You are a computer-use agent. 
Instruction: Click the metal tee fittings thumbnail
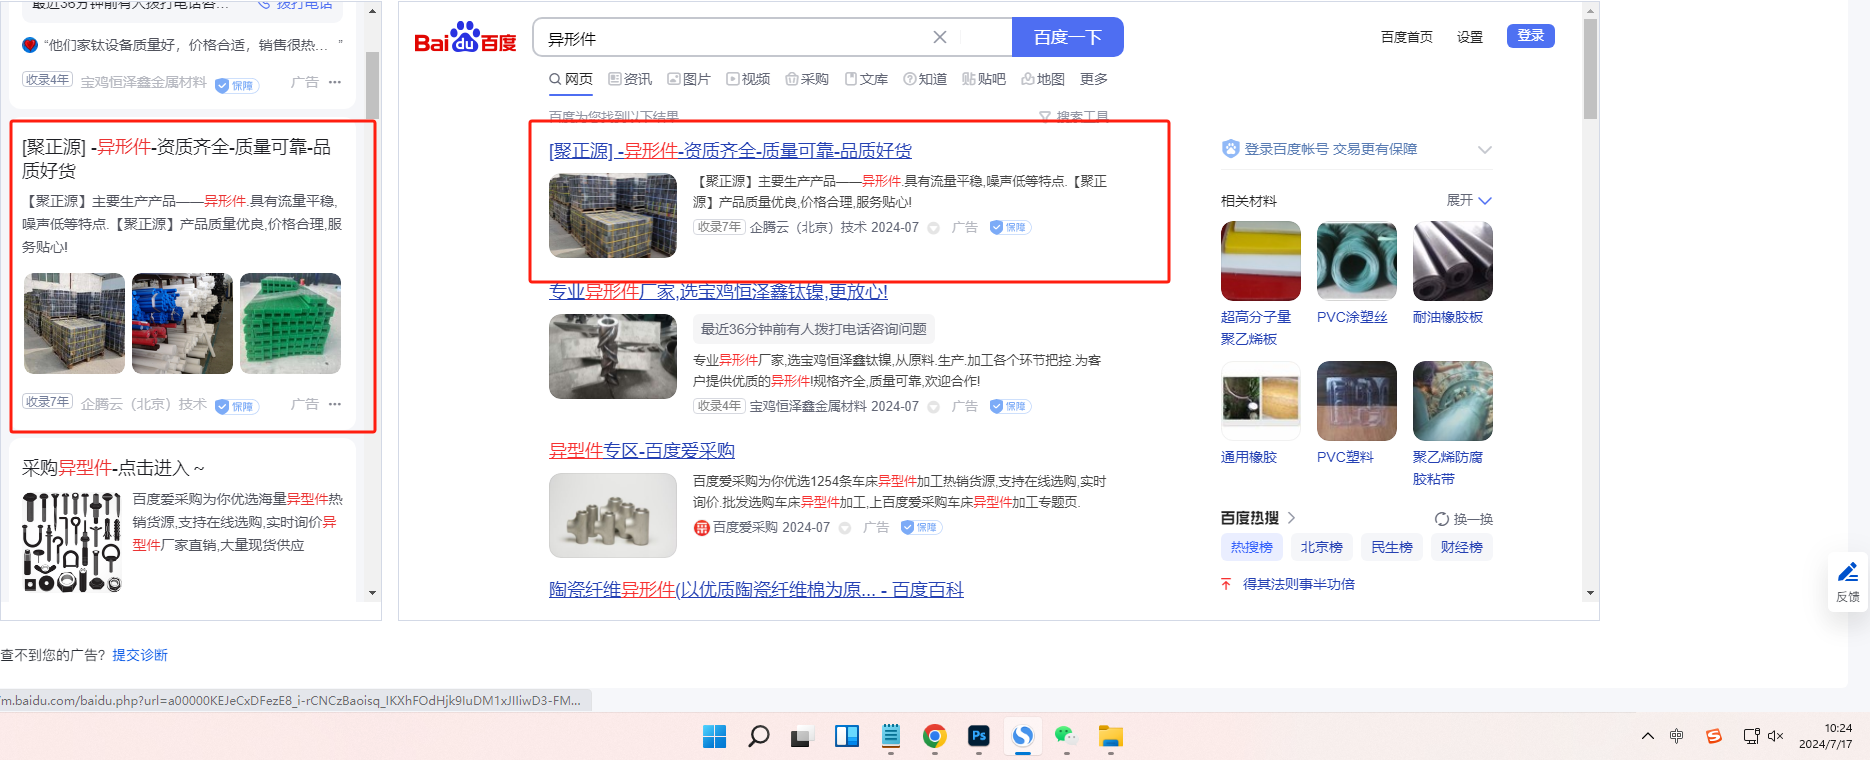coord(613,515)
